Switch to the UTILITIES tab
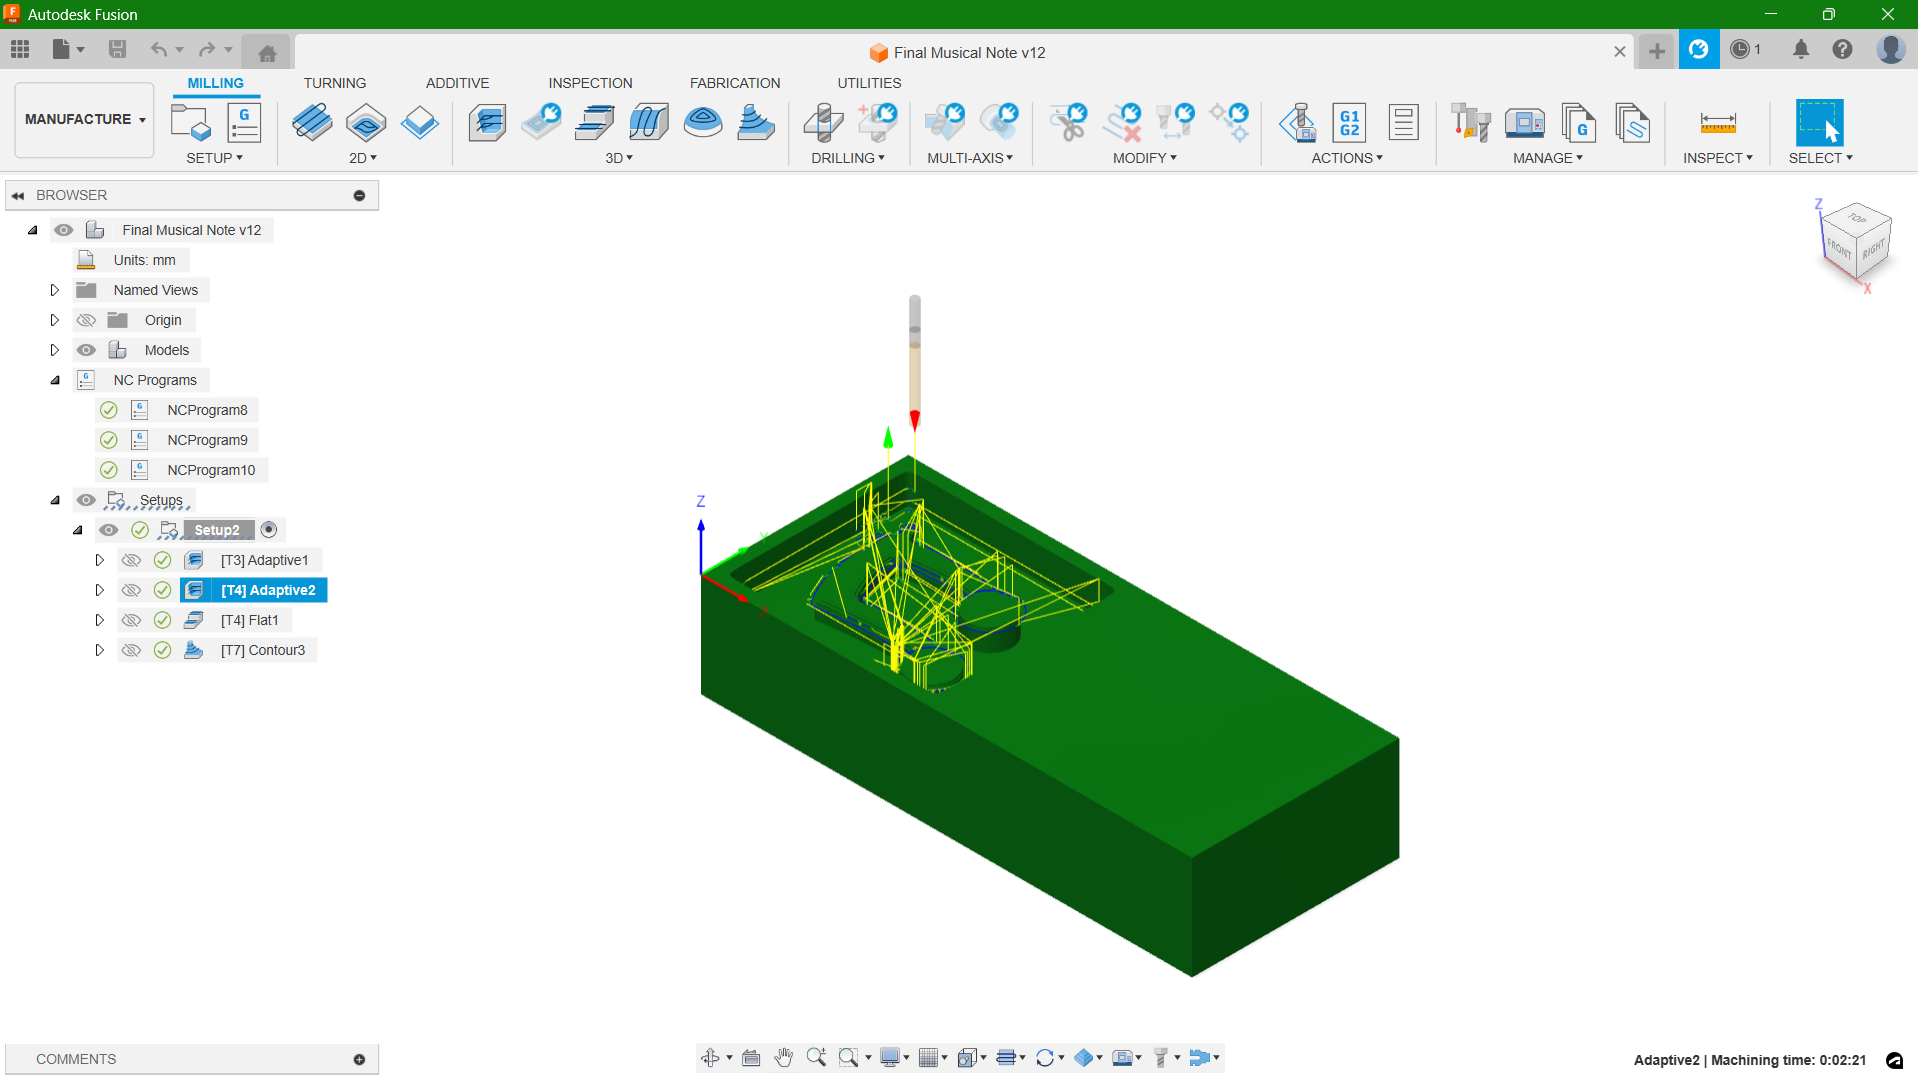Image resolution: width=1918 pixels, height=1078 pixels. pos(869,83)
